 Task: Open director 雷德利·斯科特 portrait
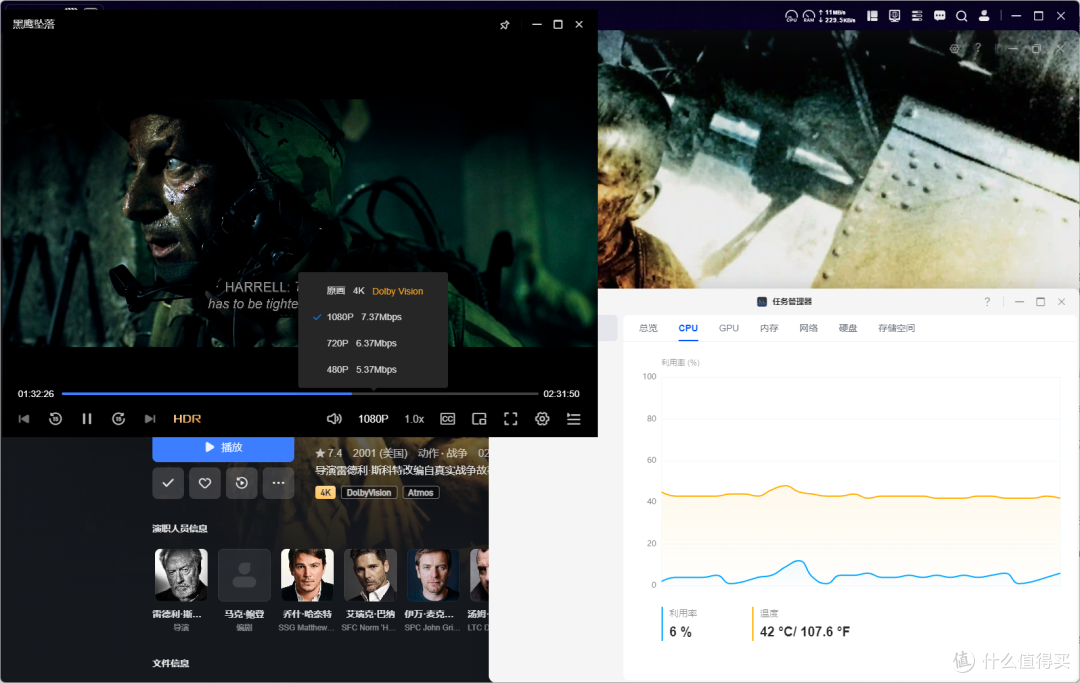[x=181, y=575]
